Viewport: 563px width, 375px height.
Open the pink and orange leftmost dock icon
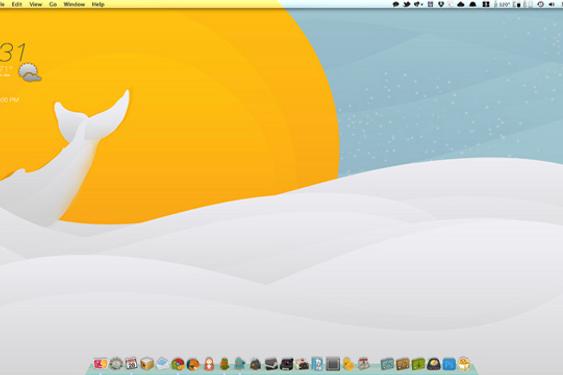[x=101, y=364]
